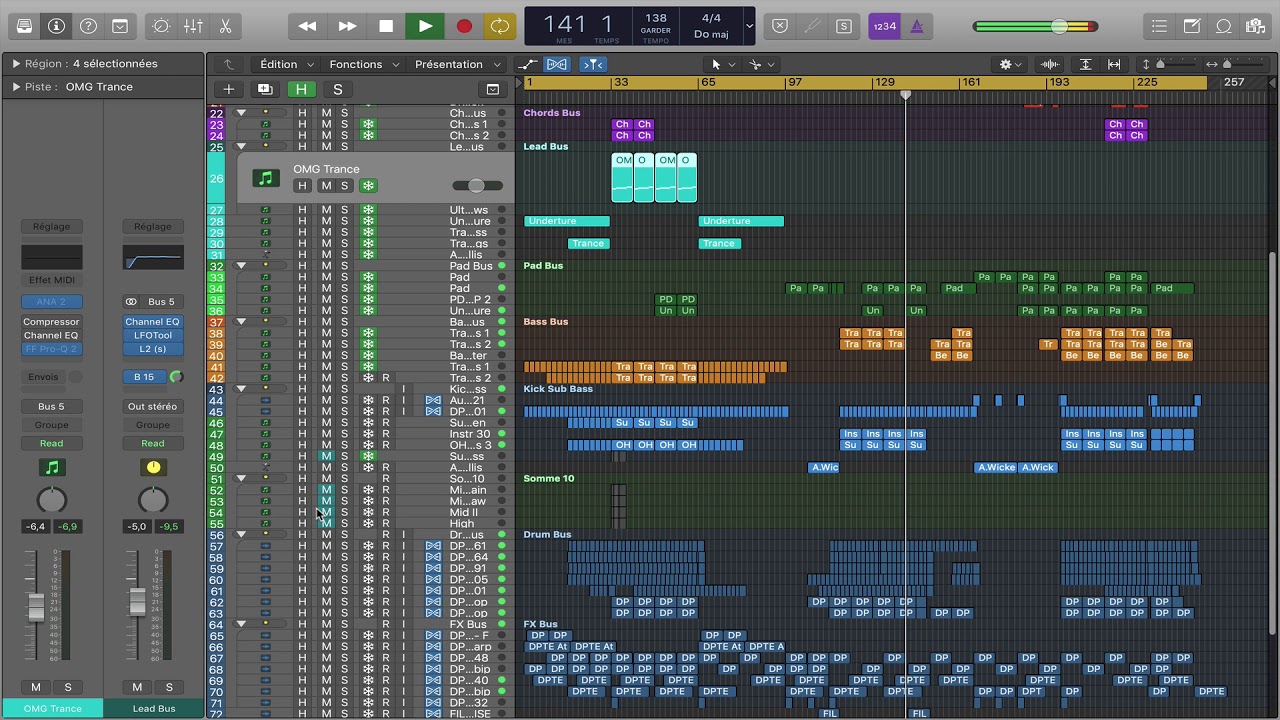Open the Library panel
Viewport: 1280px width, 720px height.
24,26
